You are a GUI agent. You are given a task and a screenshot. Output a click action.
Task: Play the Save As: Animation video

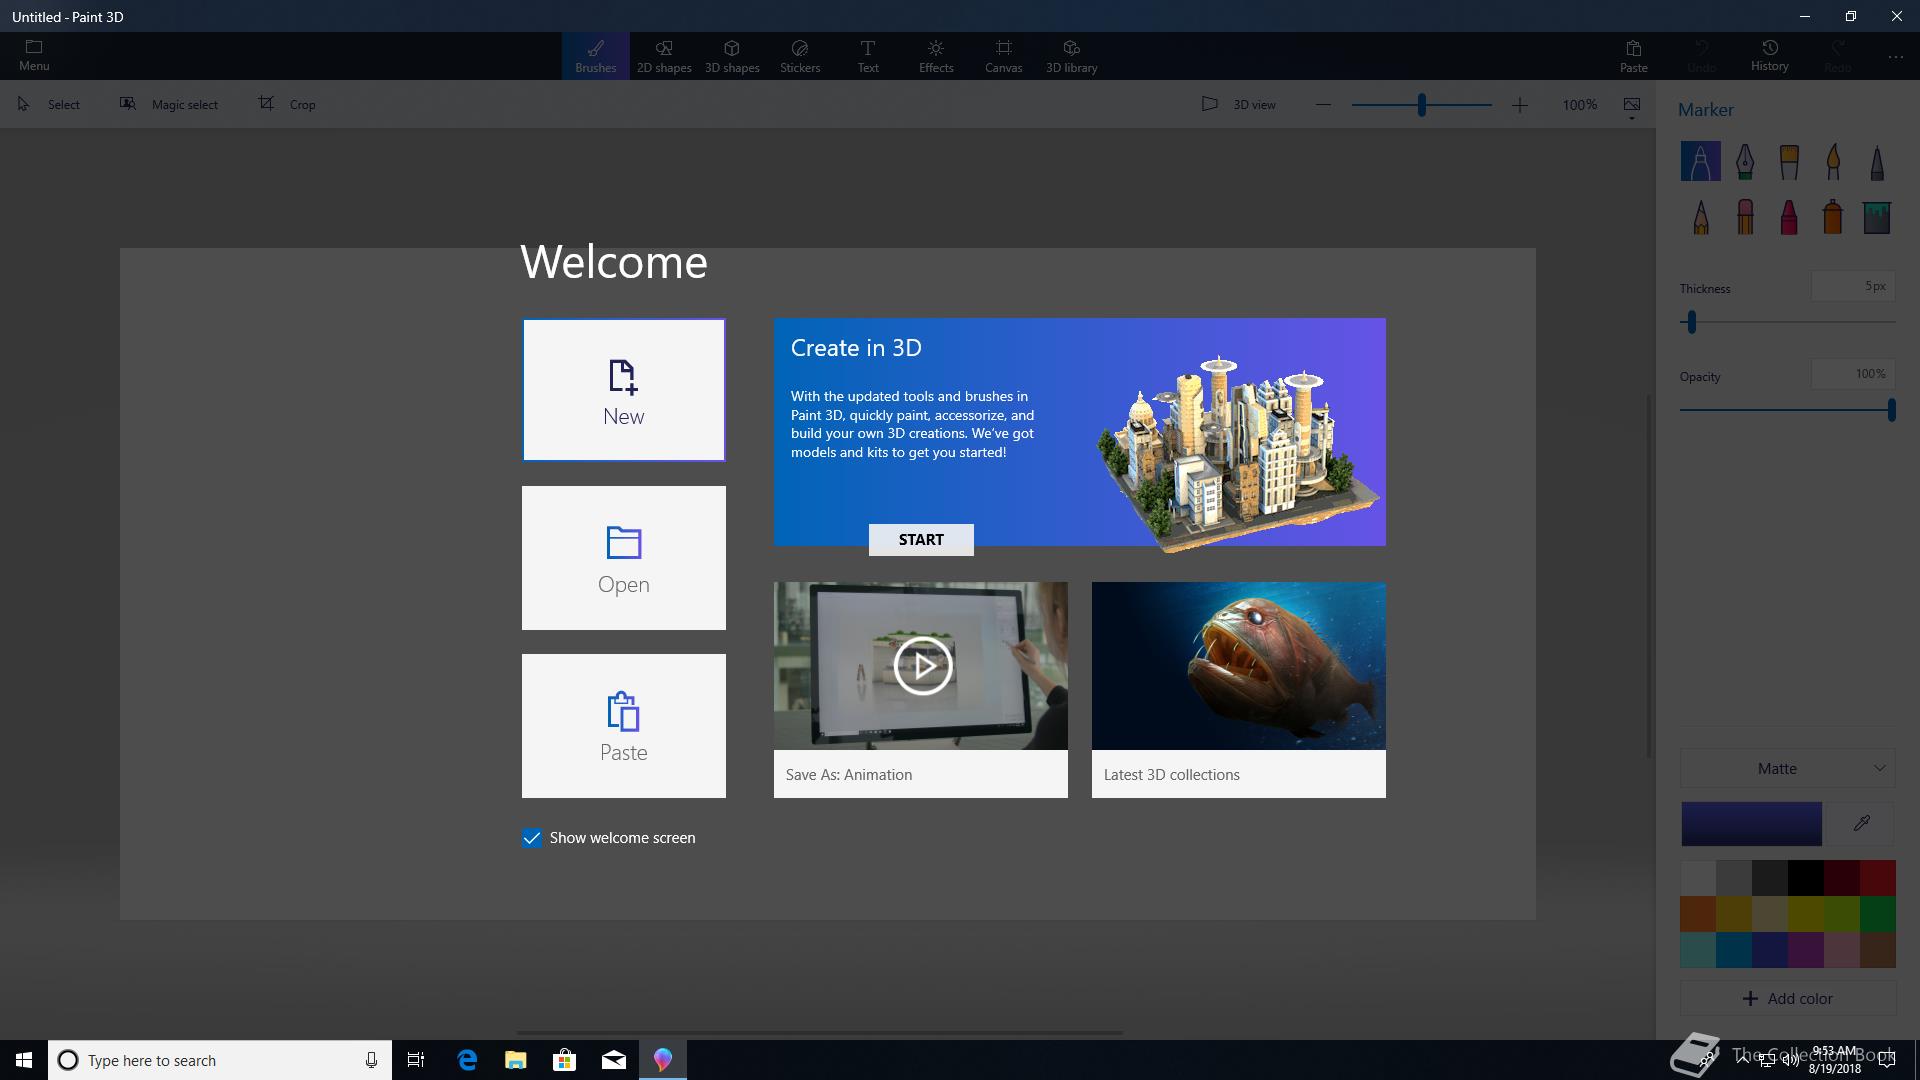coord(921,666)
